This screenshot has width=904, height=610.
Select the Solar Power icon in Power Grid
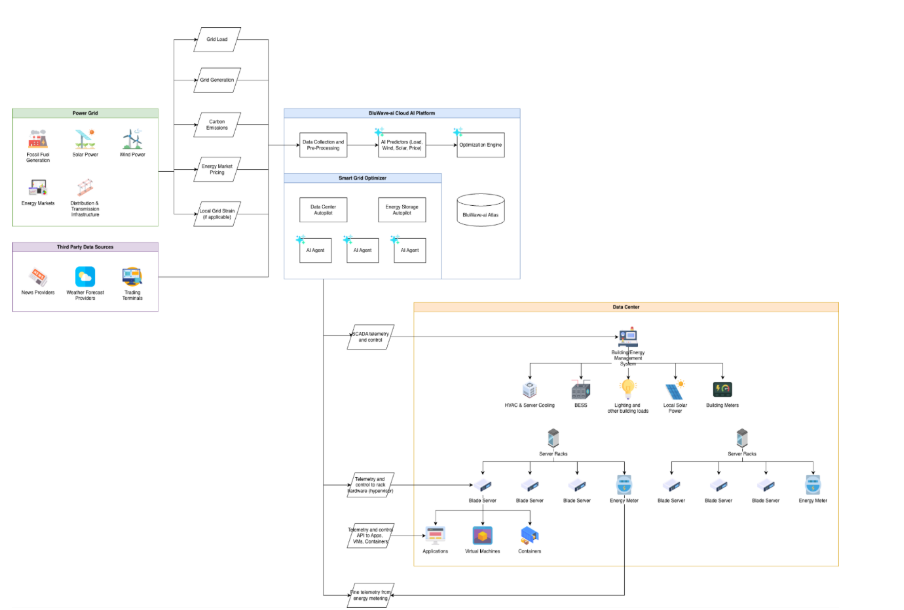pyautogui.click(x=86, y=139)
